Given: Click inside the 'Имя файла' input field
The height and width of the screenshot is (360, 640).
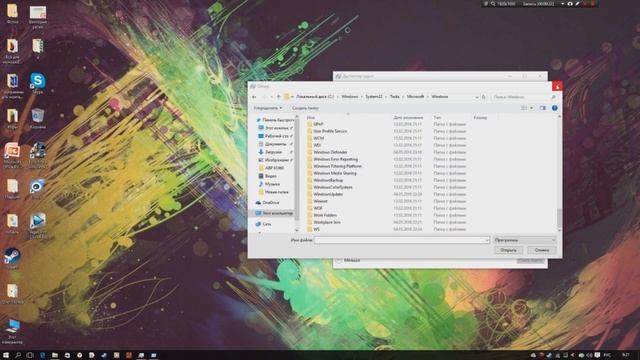Looking at the screenshot, I should click(402, 240).
